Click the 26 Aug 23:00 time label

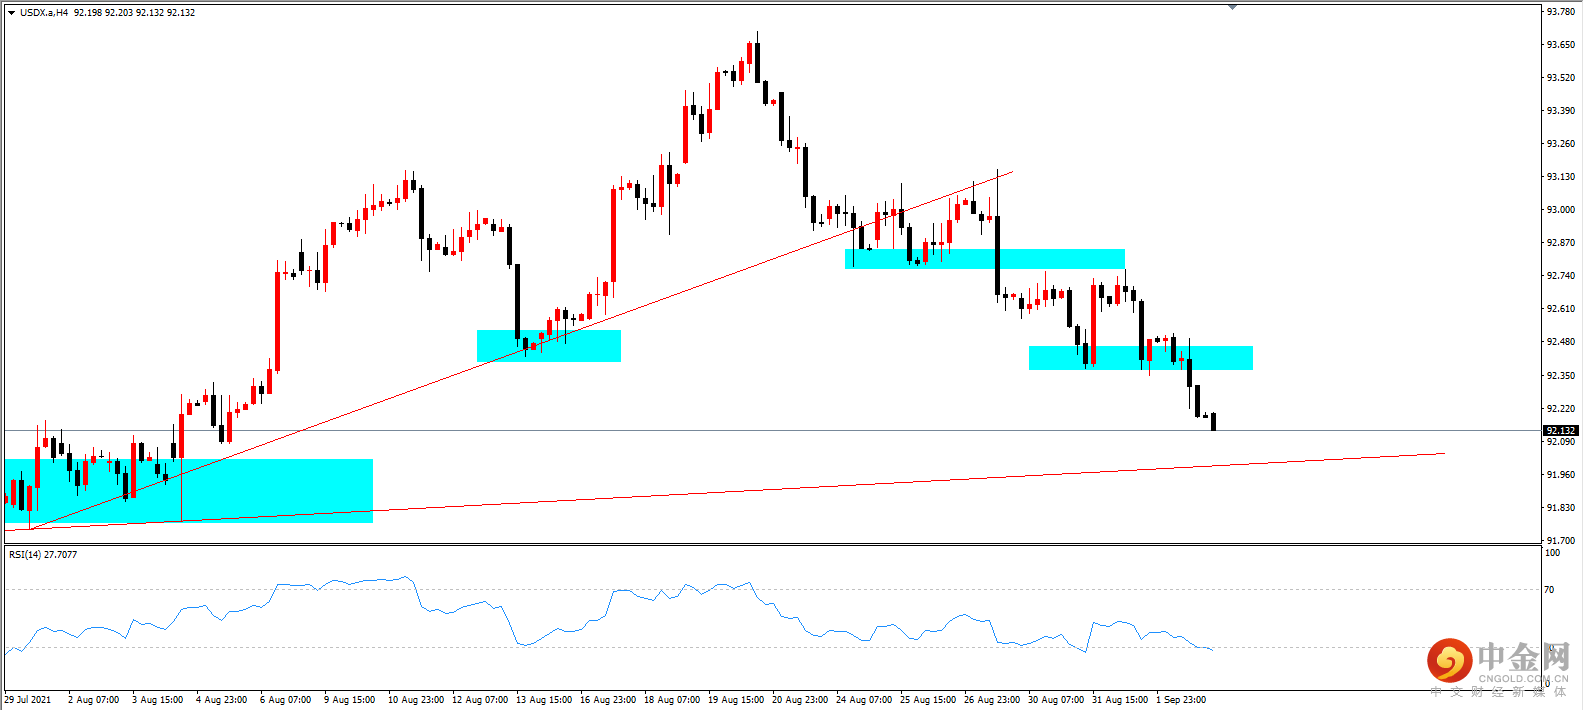992,699
